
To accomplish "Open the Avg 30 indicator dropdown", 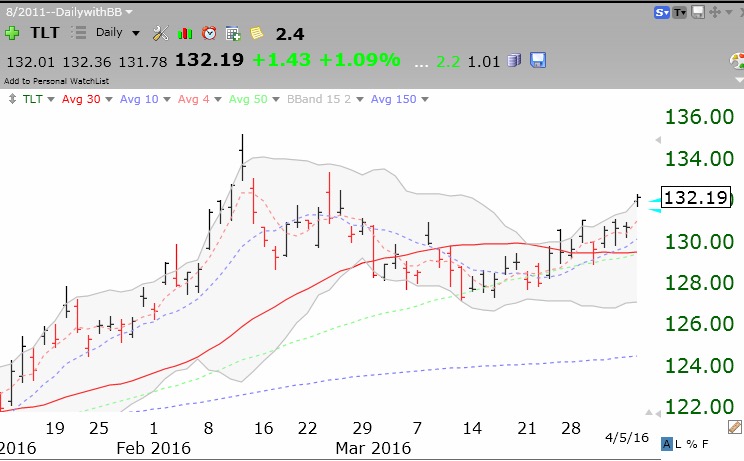I will coord(109,100).
